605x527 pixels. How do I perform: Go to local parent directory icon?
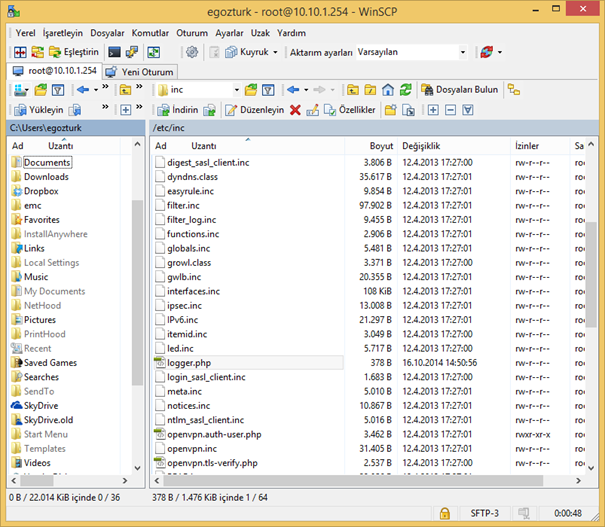click(125, 90)
